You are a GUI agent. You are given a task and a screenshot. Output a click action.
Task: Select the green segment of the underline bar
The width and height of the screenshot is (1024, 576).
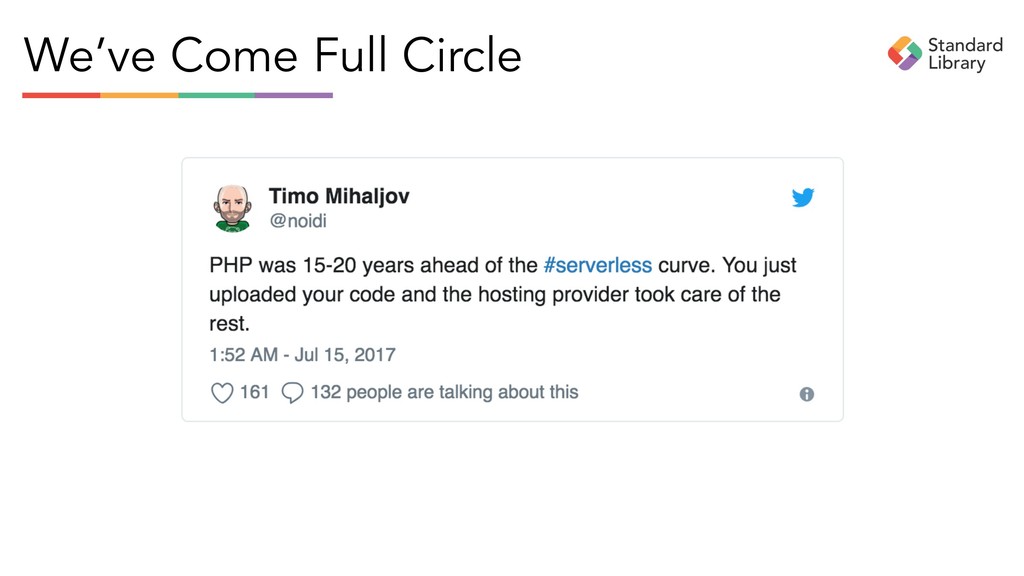tap(216, 95)
